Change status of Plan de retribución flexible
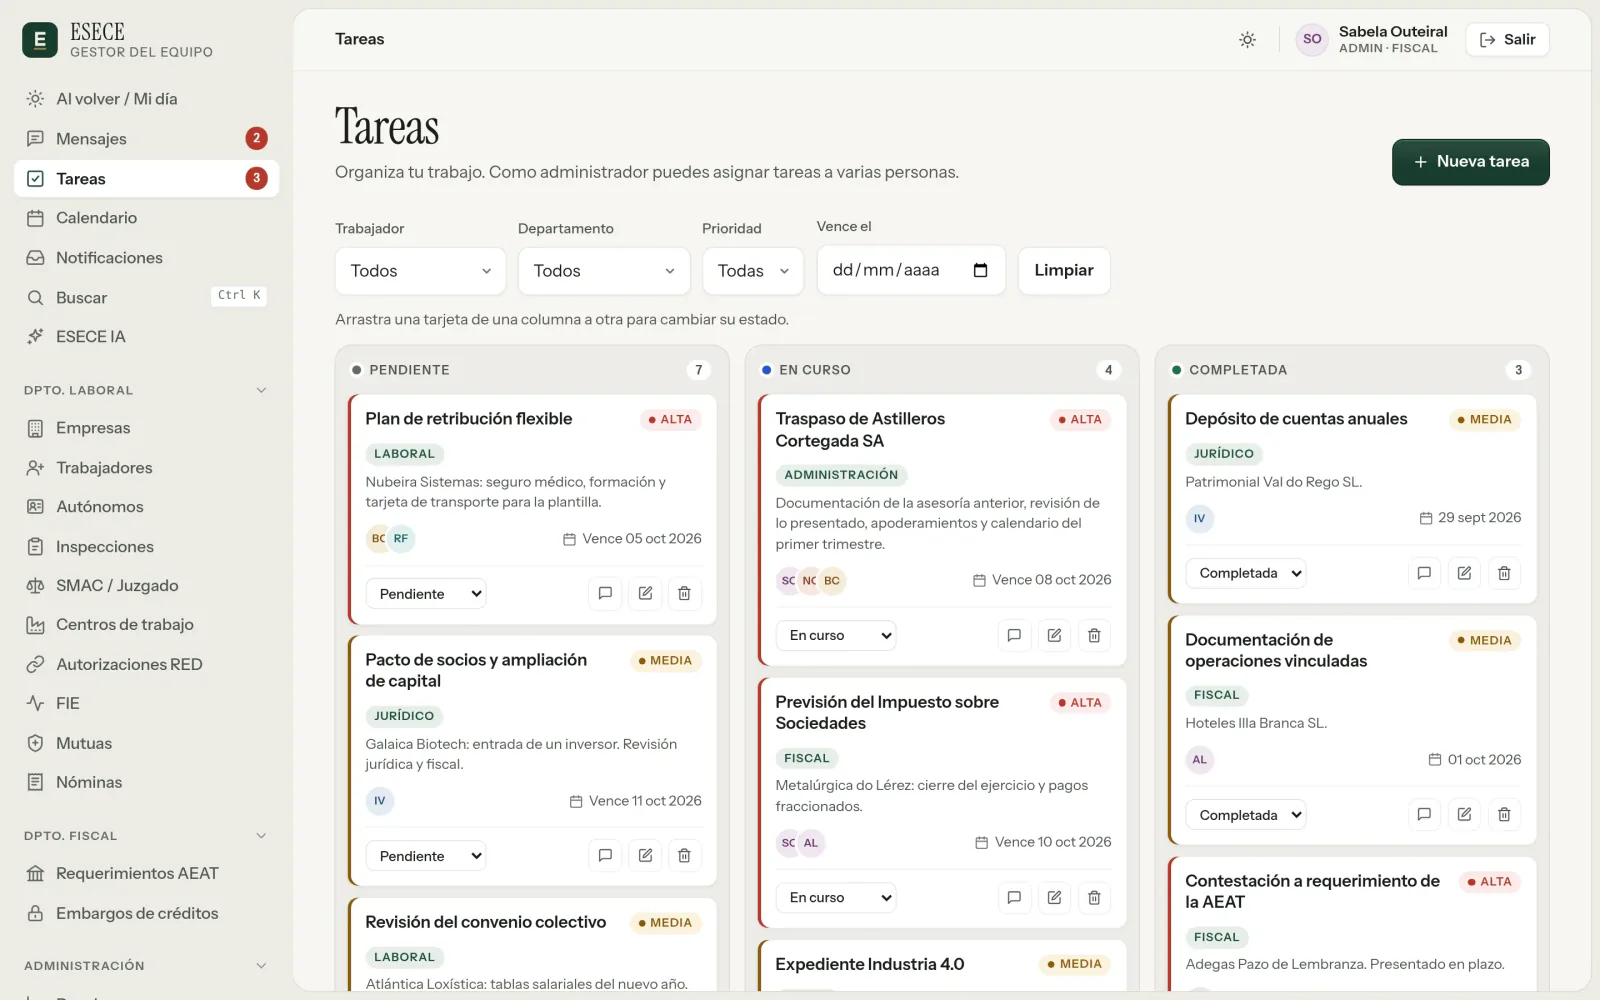Viewport: 1600px width, 1000px height. coord(426,593)
